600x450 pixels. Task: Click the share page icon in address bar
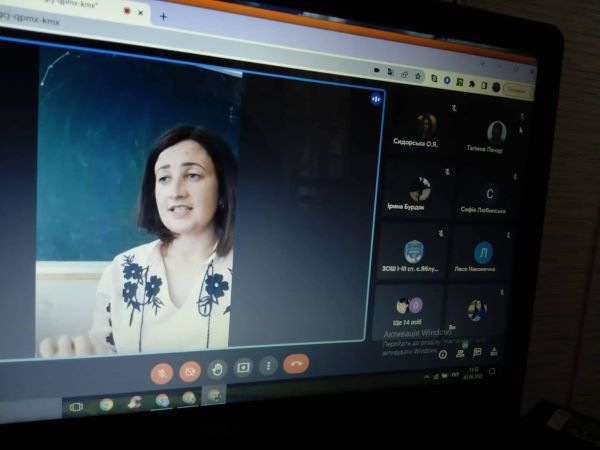tap(404, 75)
